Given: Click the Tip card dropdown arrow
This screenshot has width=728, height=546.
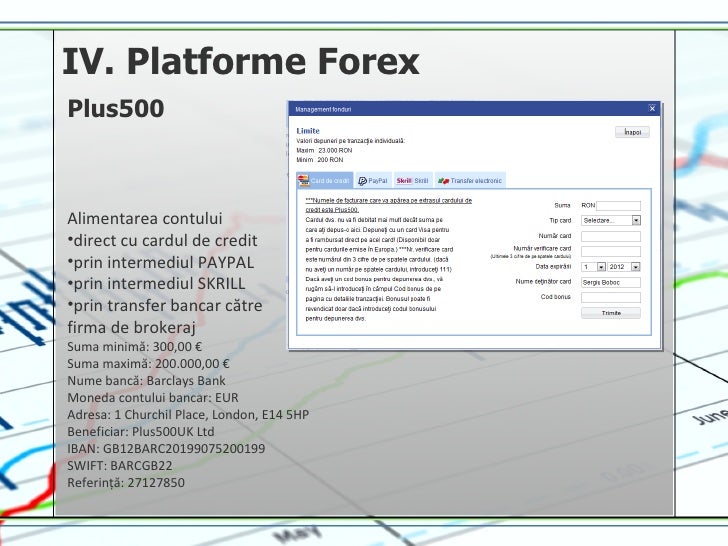Looking at the screenshot, I should pyautogui.click(x=637, y=221).
